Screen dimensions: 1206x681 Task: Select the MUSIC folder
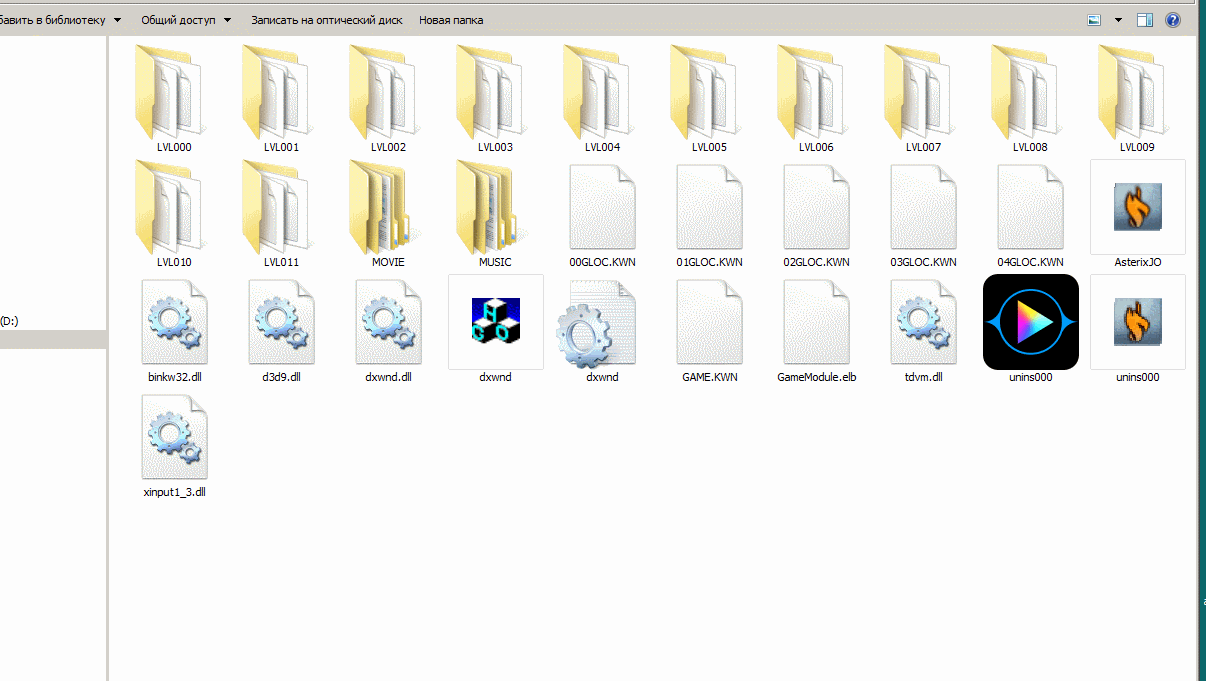coord(495,214)
